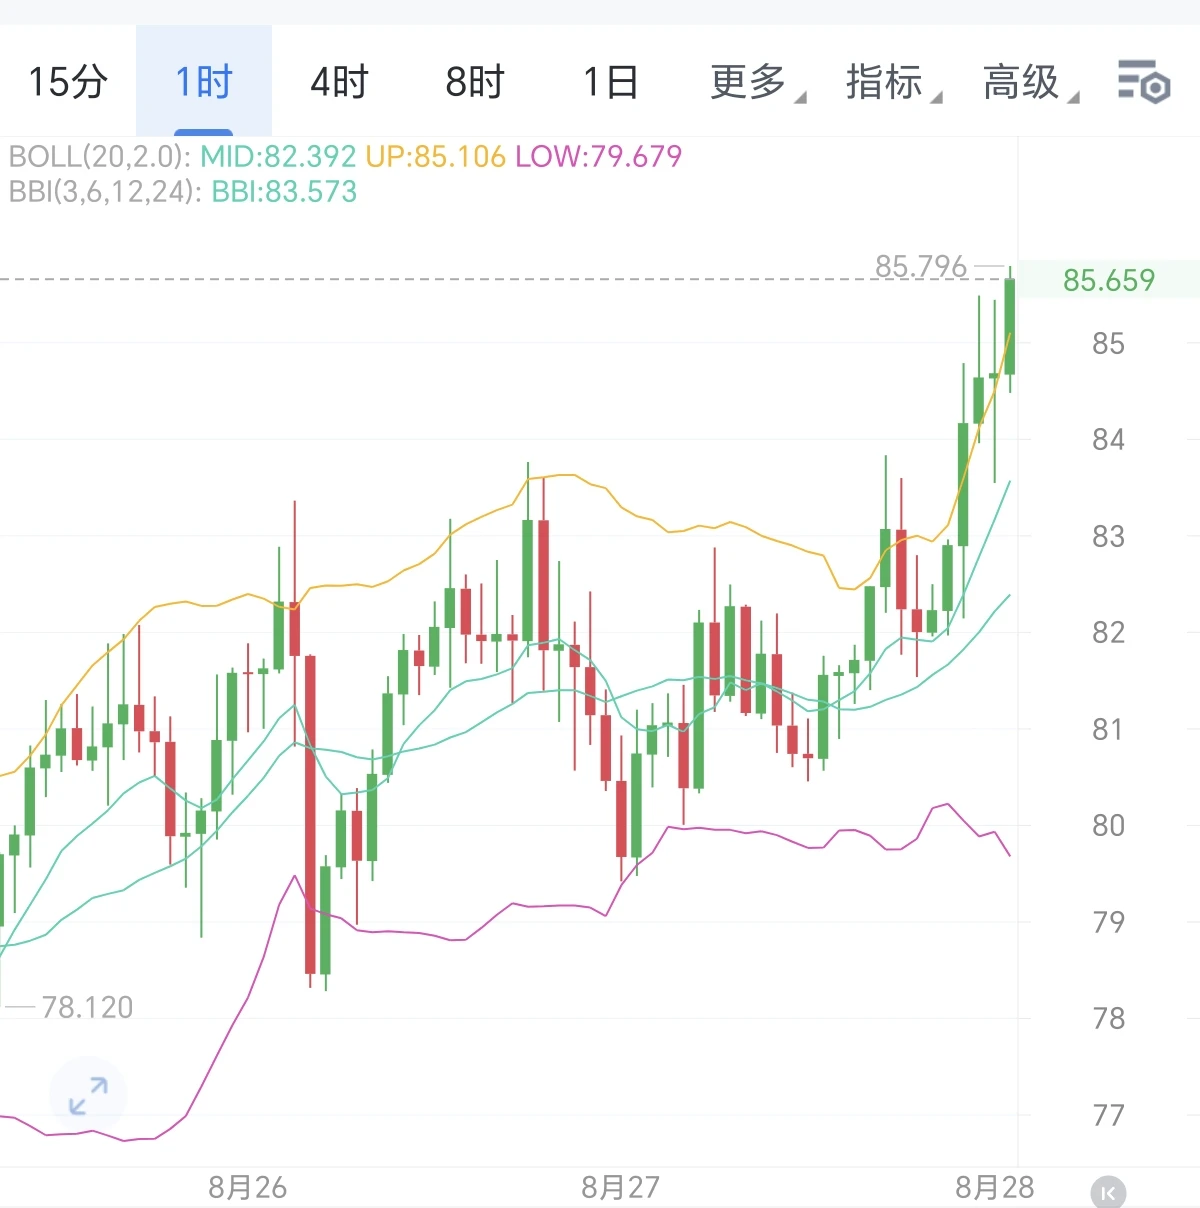Click the 83 price axis label
Viewport: 1200px width, 1208px height.
coord(1108,537)
